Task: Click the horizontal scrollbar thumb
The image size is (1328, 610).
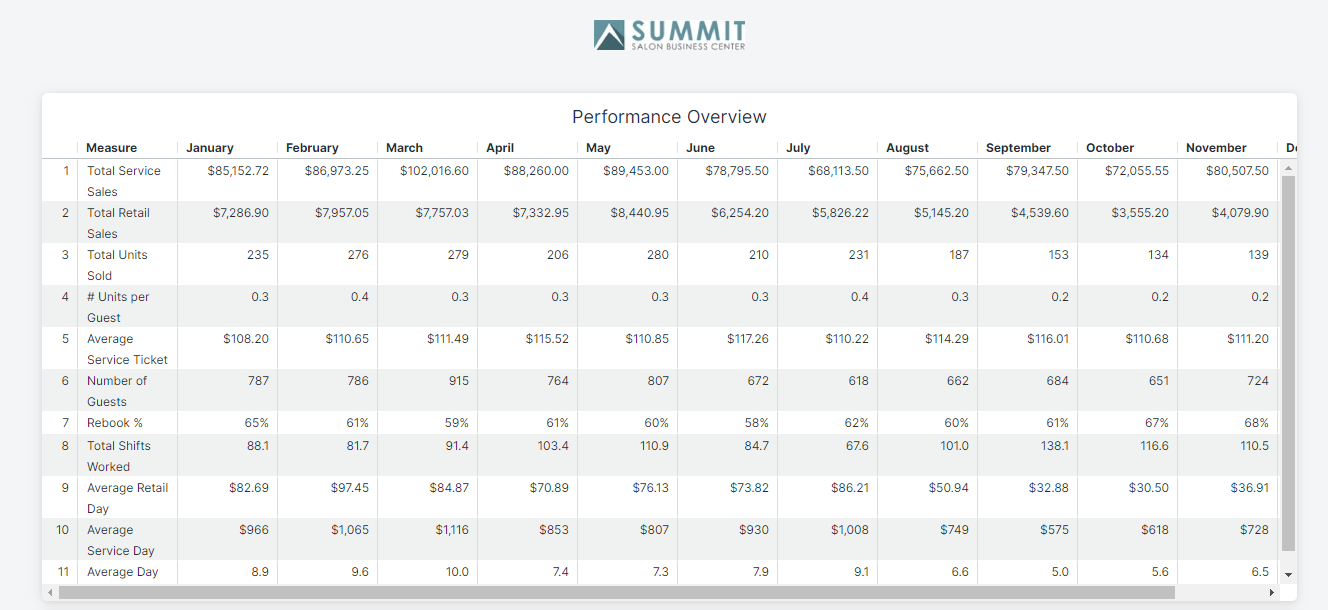Action: pyautogui.click(x=615, y=593)
